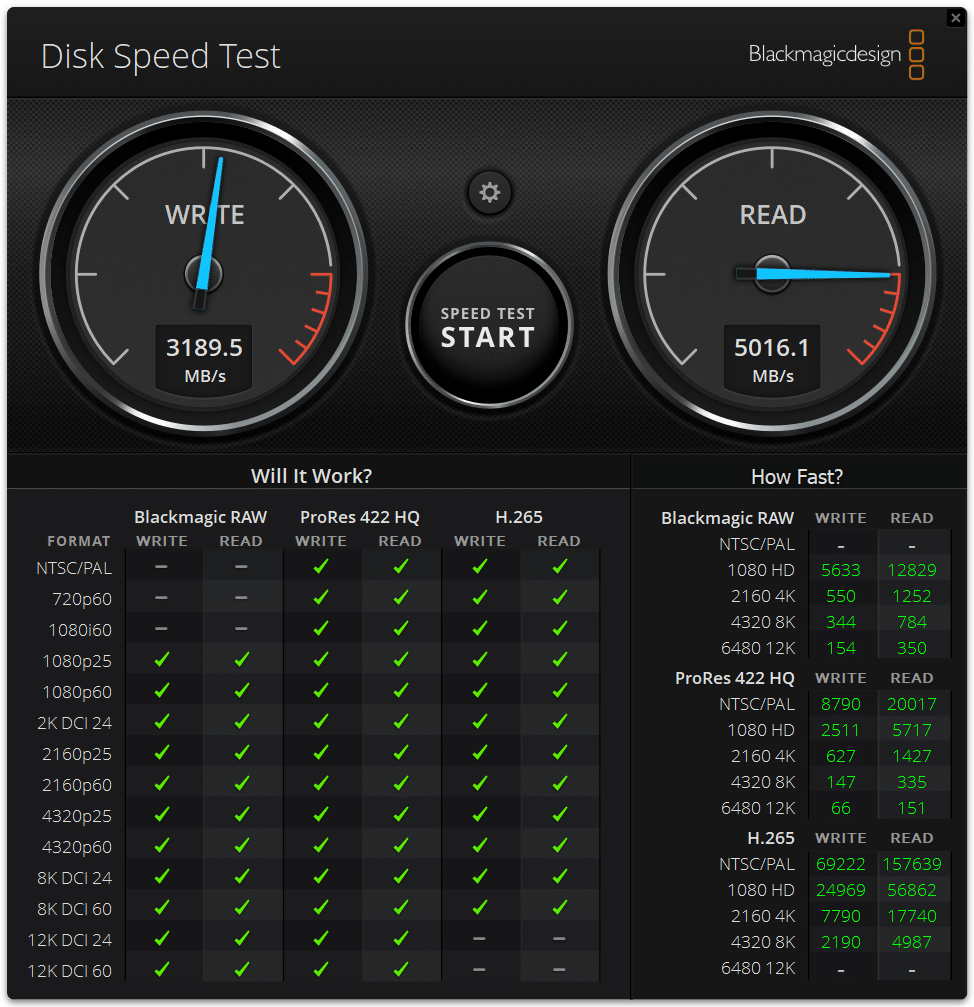Click the write speed 3189.5 MB/s readout
Screen dimensions: 974x1007
(204, 358)
